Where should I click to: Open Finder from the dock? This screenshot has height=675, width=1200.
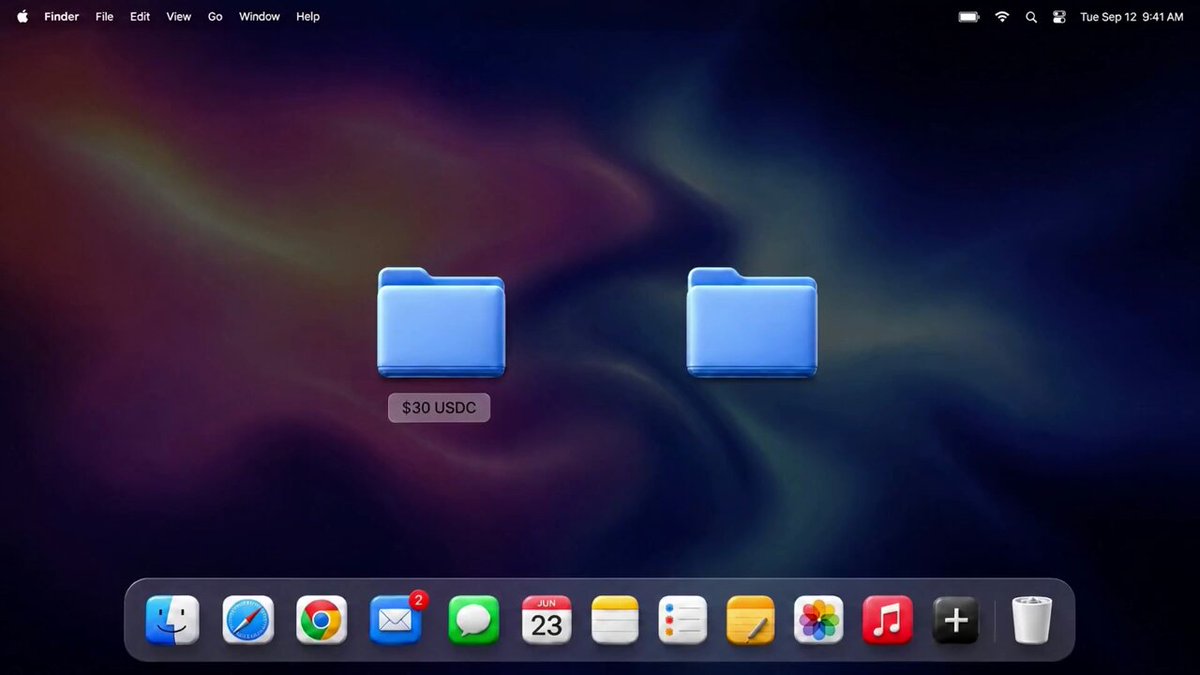[x=172, y=620]
